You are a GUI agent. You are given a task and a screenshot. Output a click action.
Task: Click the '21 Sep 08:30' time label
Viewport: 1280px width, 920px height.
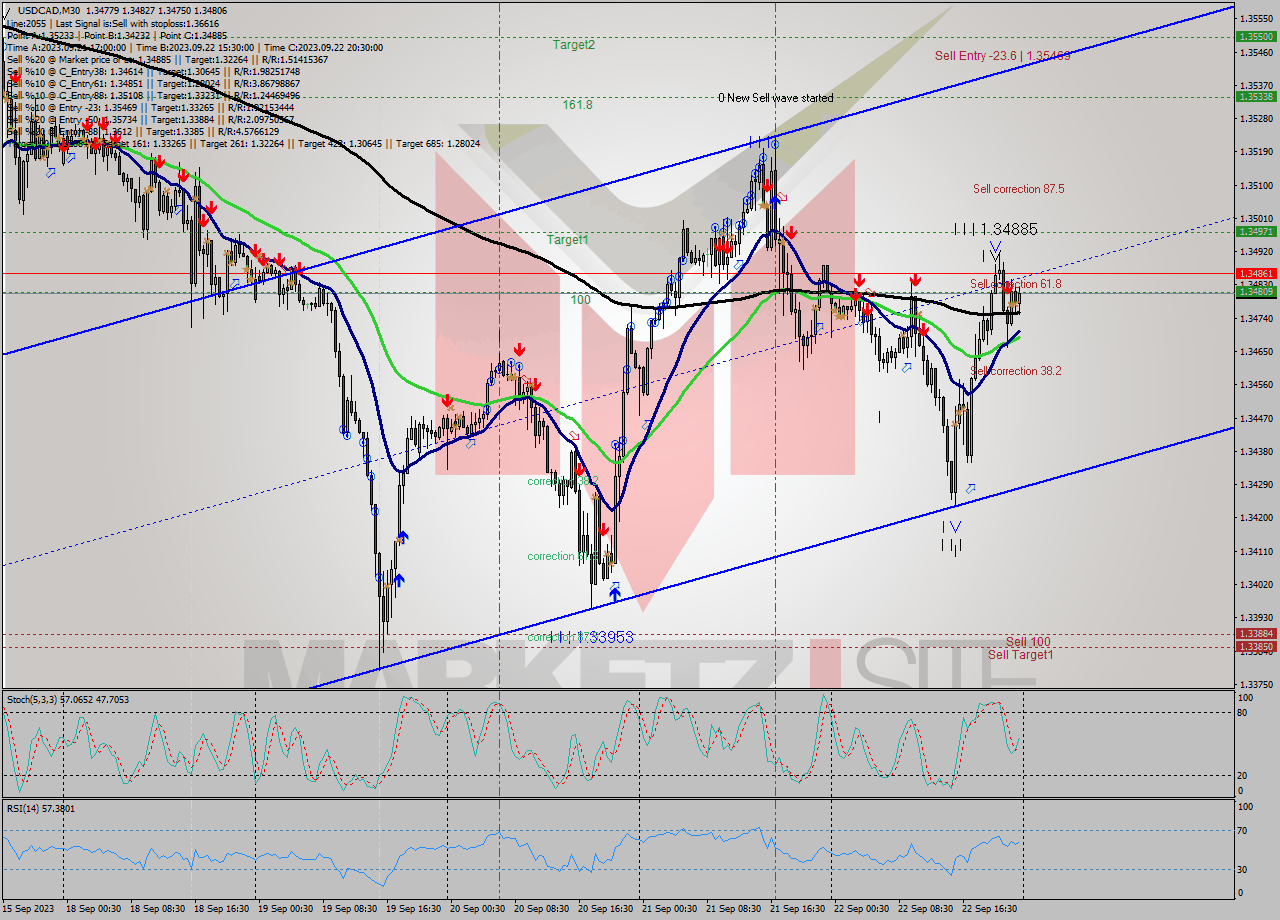732,909
